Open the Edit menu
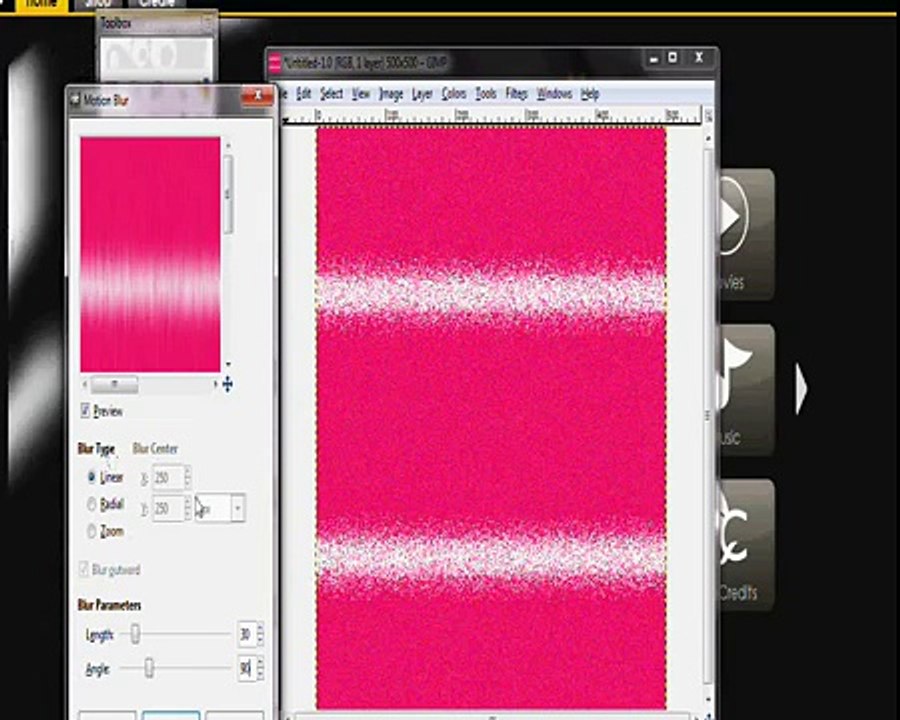900x720 pixels. pos(304,94)
